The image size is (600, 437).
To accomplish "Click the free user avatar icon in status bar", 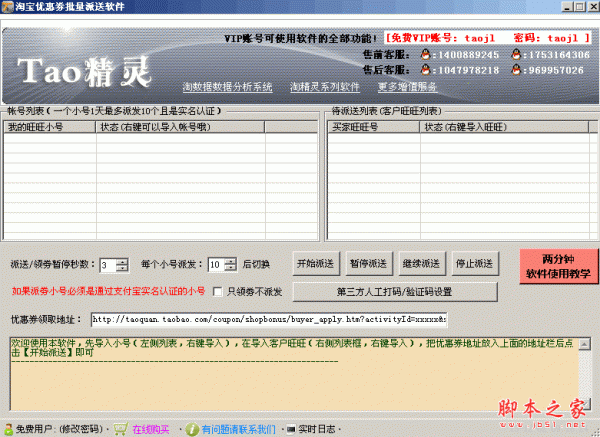I will [x=8, y=429].
